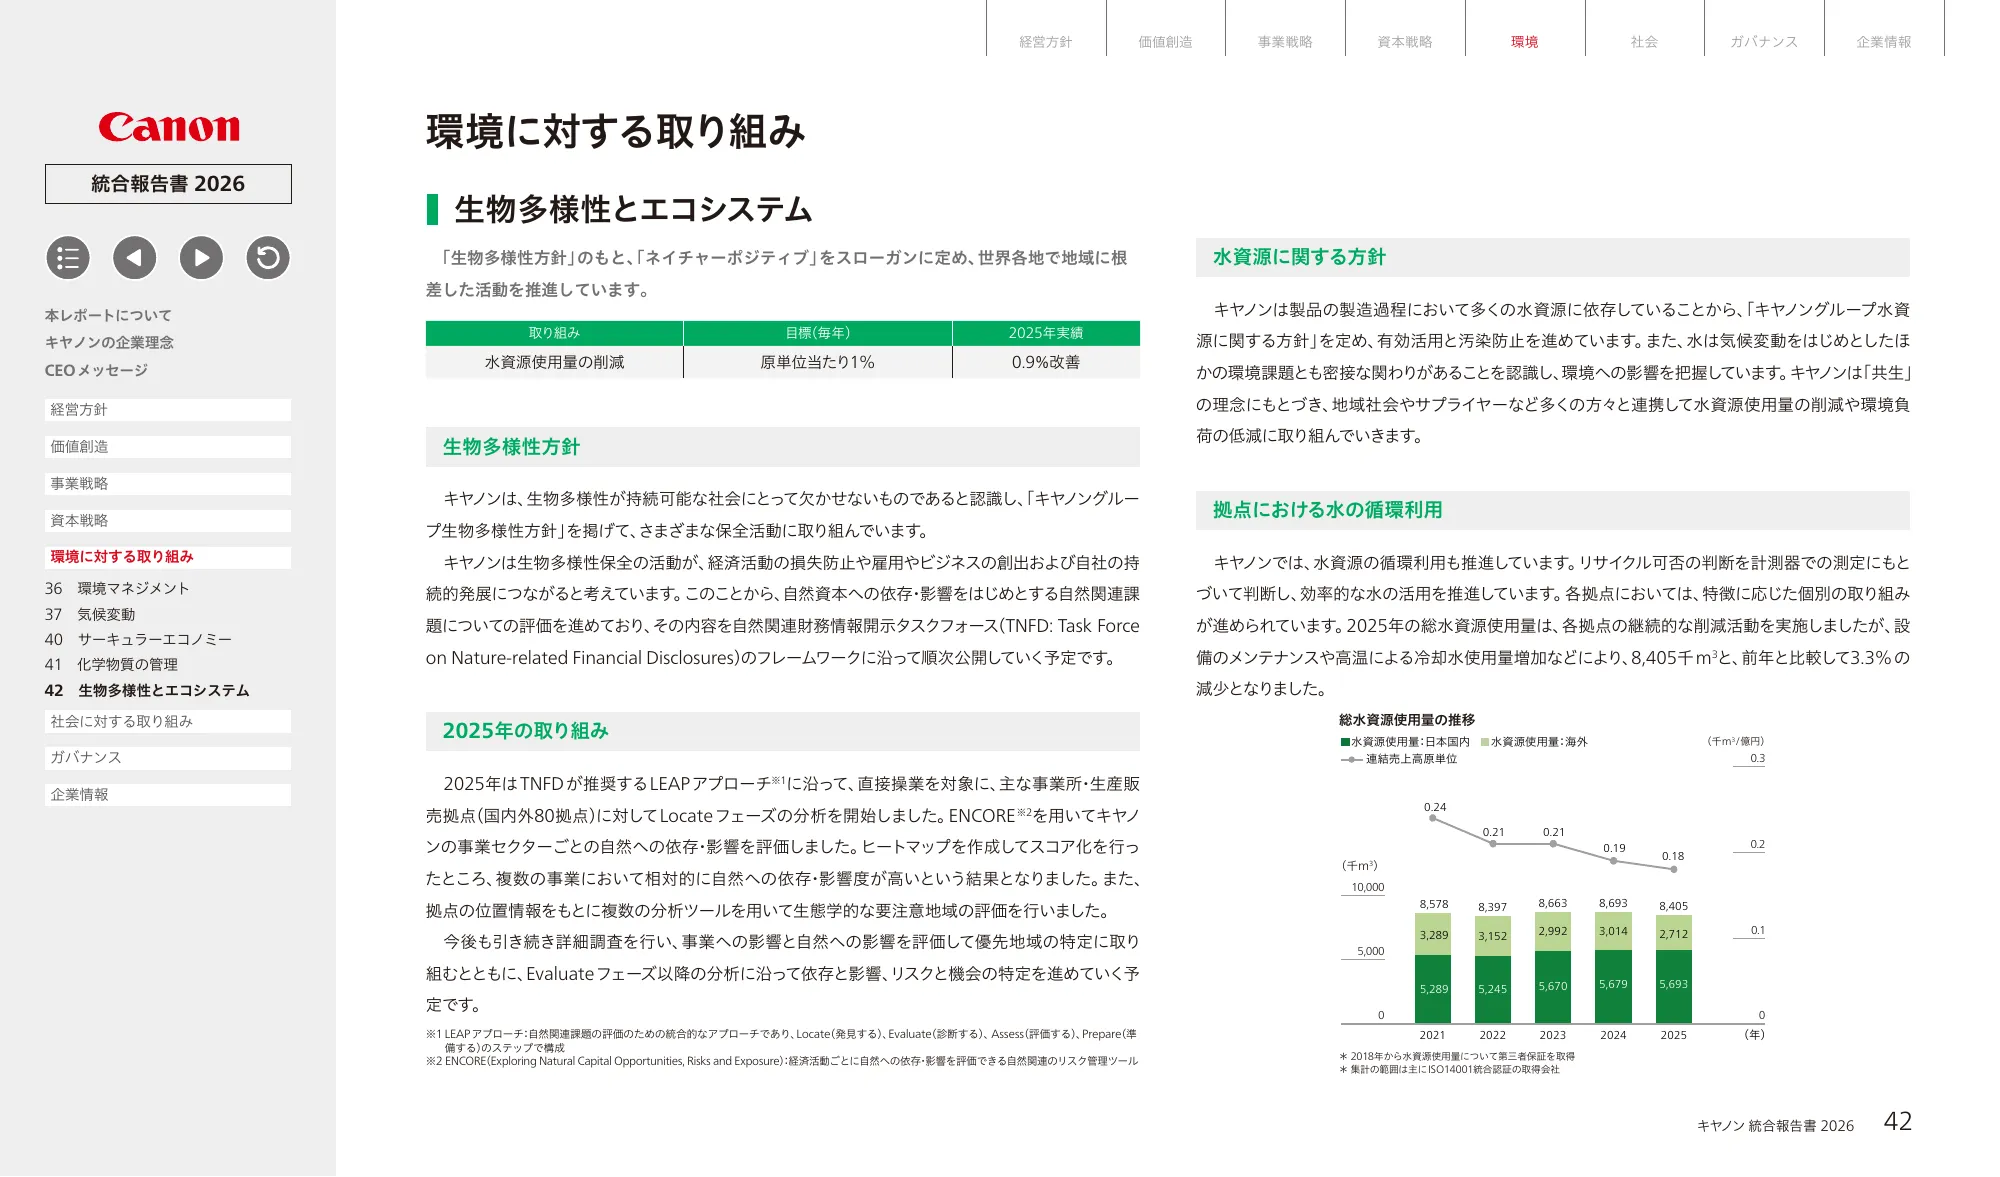Click the return/back circular arrow icon

click(268, 258)
